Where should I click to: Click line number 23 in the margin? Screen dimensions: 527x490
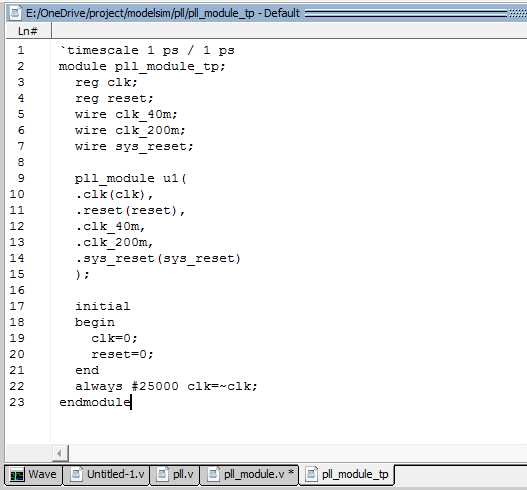(17, 402)
